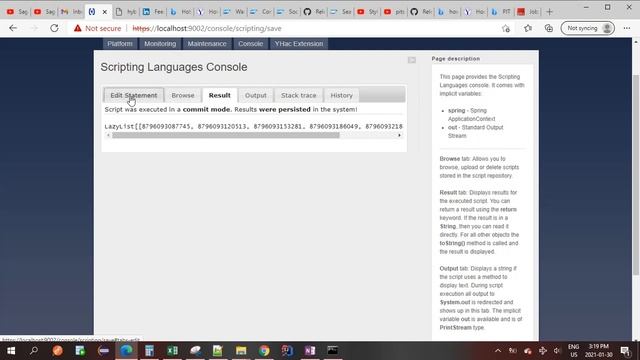This screenshot has width=640, height=360.
Task: Switch to the LinkedIn Feed browser tab
Action: [x=153, y=12]
